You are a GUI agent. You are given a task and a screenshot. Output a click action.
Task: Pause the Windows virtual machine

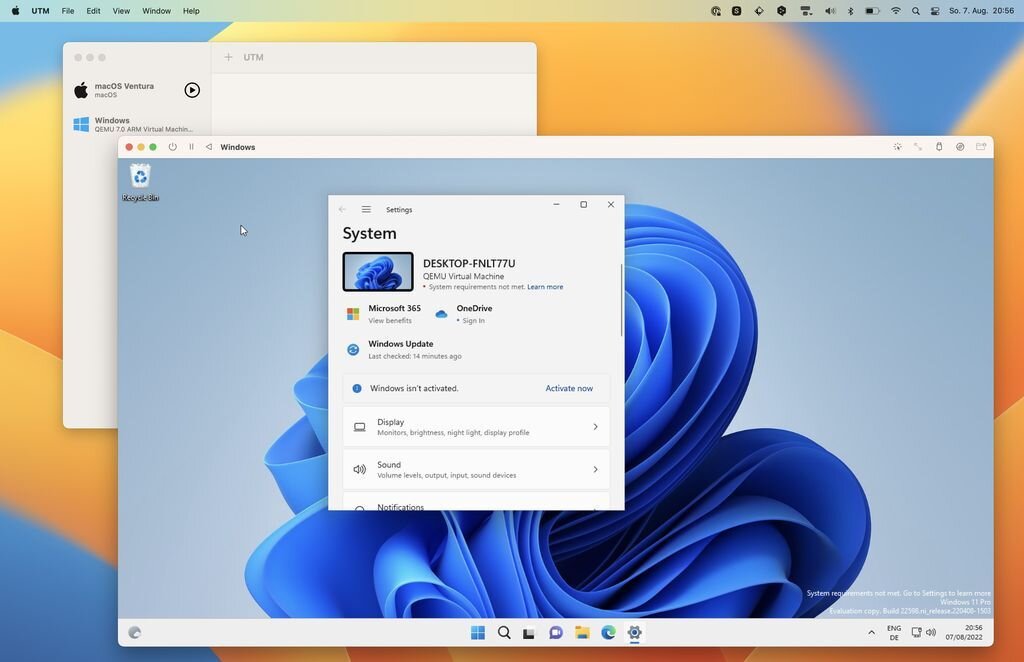point(190,146)
